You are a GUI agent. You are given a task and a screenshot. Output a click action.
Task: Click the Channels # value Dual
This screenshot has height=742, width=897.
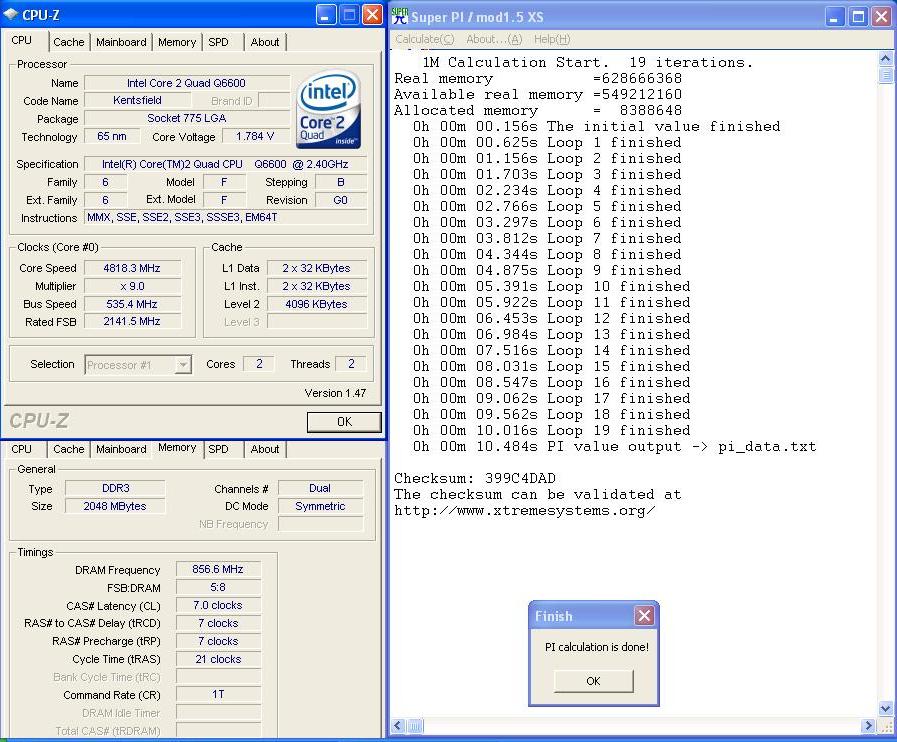[320, 488]
